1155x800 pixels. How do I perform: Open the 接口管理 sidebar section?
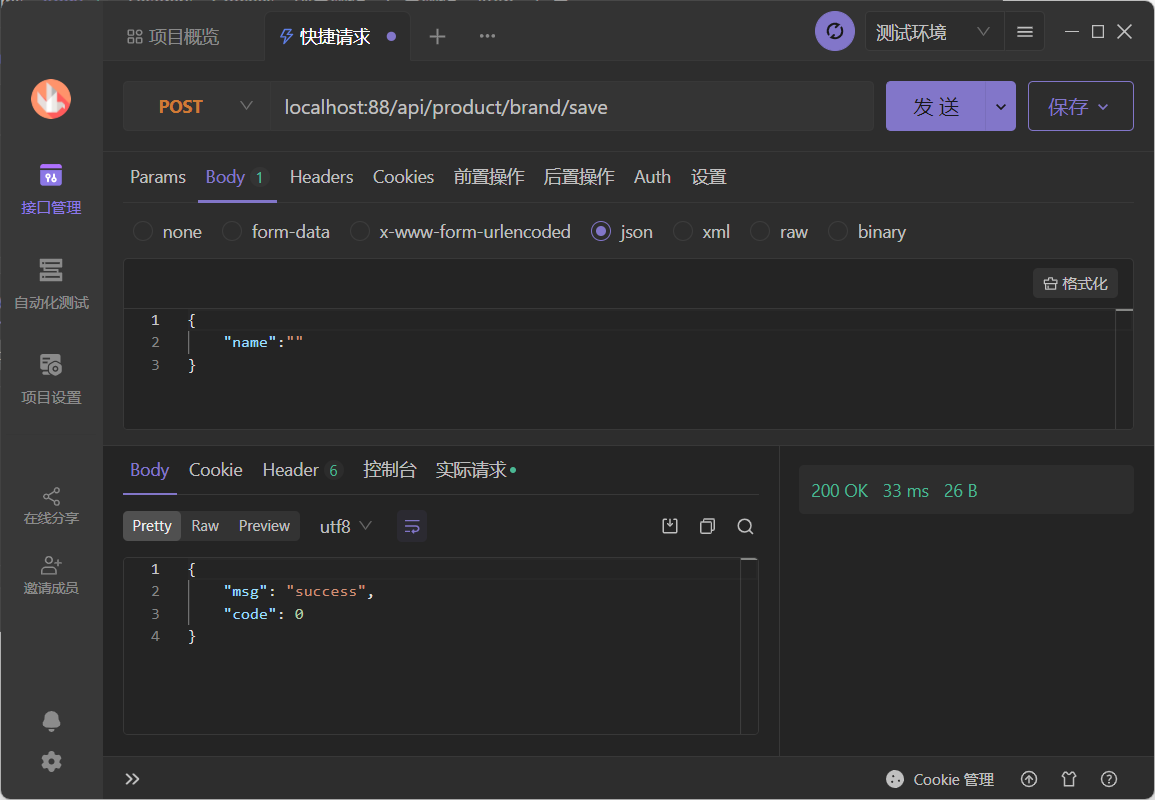(51, 189)
